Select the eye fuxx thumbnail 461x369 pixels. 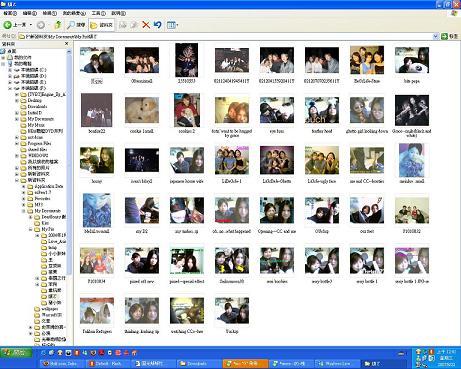pyautogui.click(x=277, y=110)
